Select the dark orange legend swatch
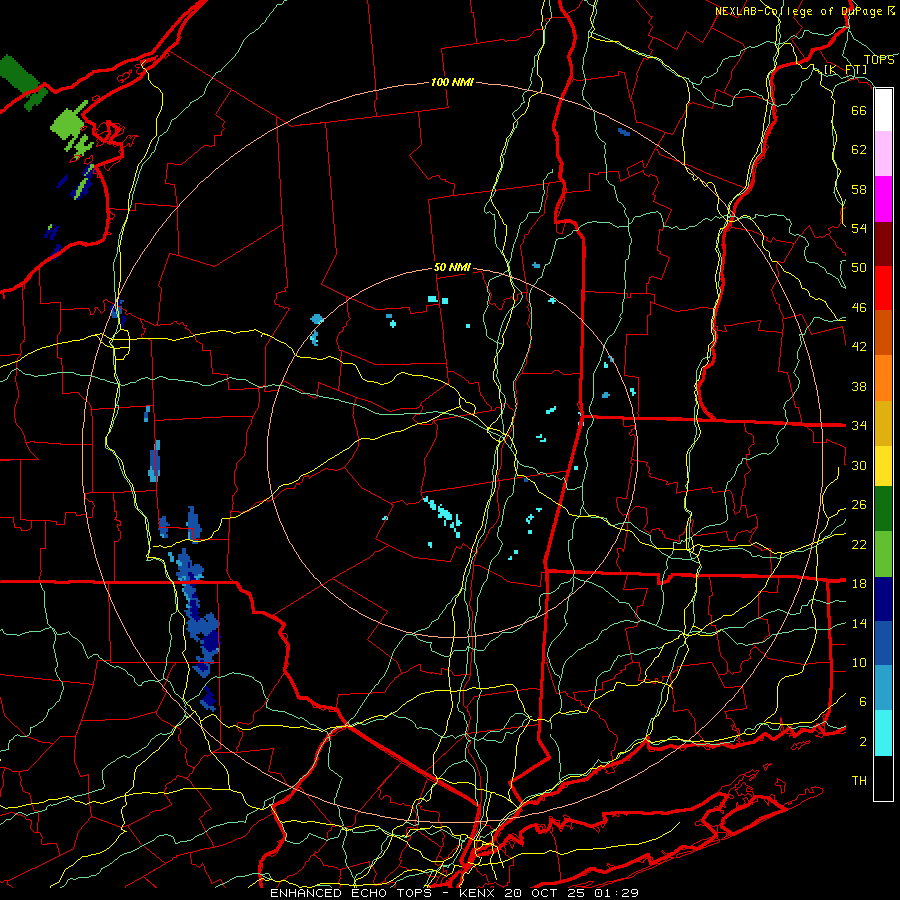Viewport: 900px width, 900px height. point(883,333)
